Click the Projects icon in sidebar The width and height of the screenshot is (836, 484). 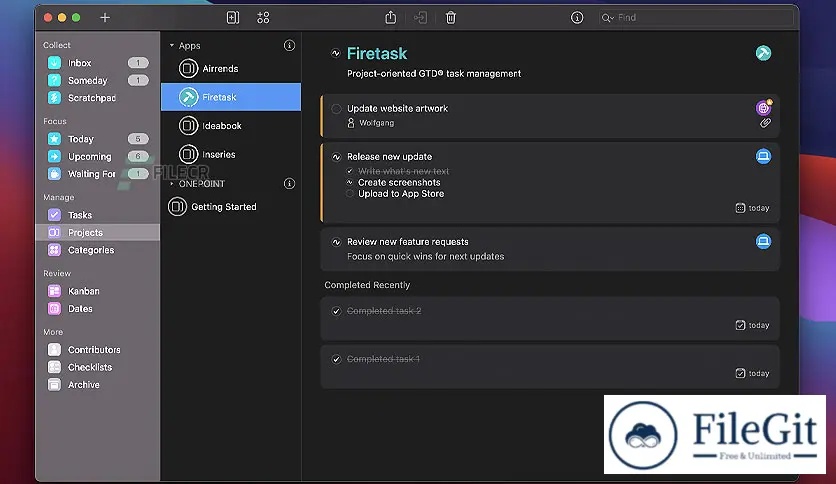[54, 232]
